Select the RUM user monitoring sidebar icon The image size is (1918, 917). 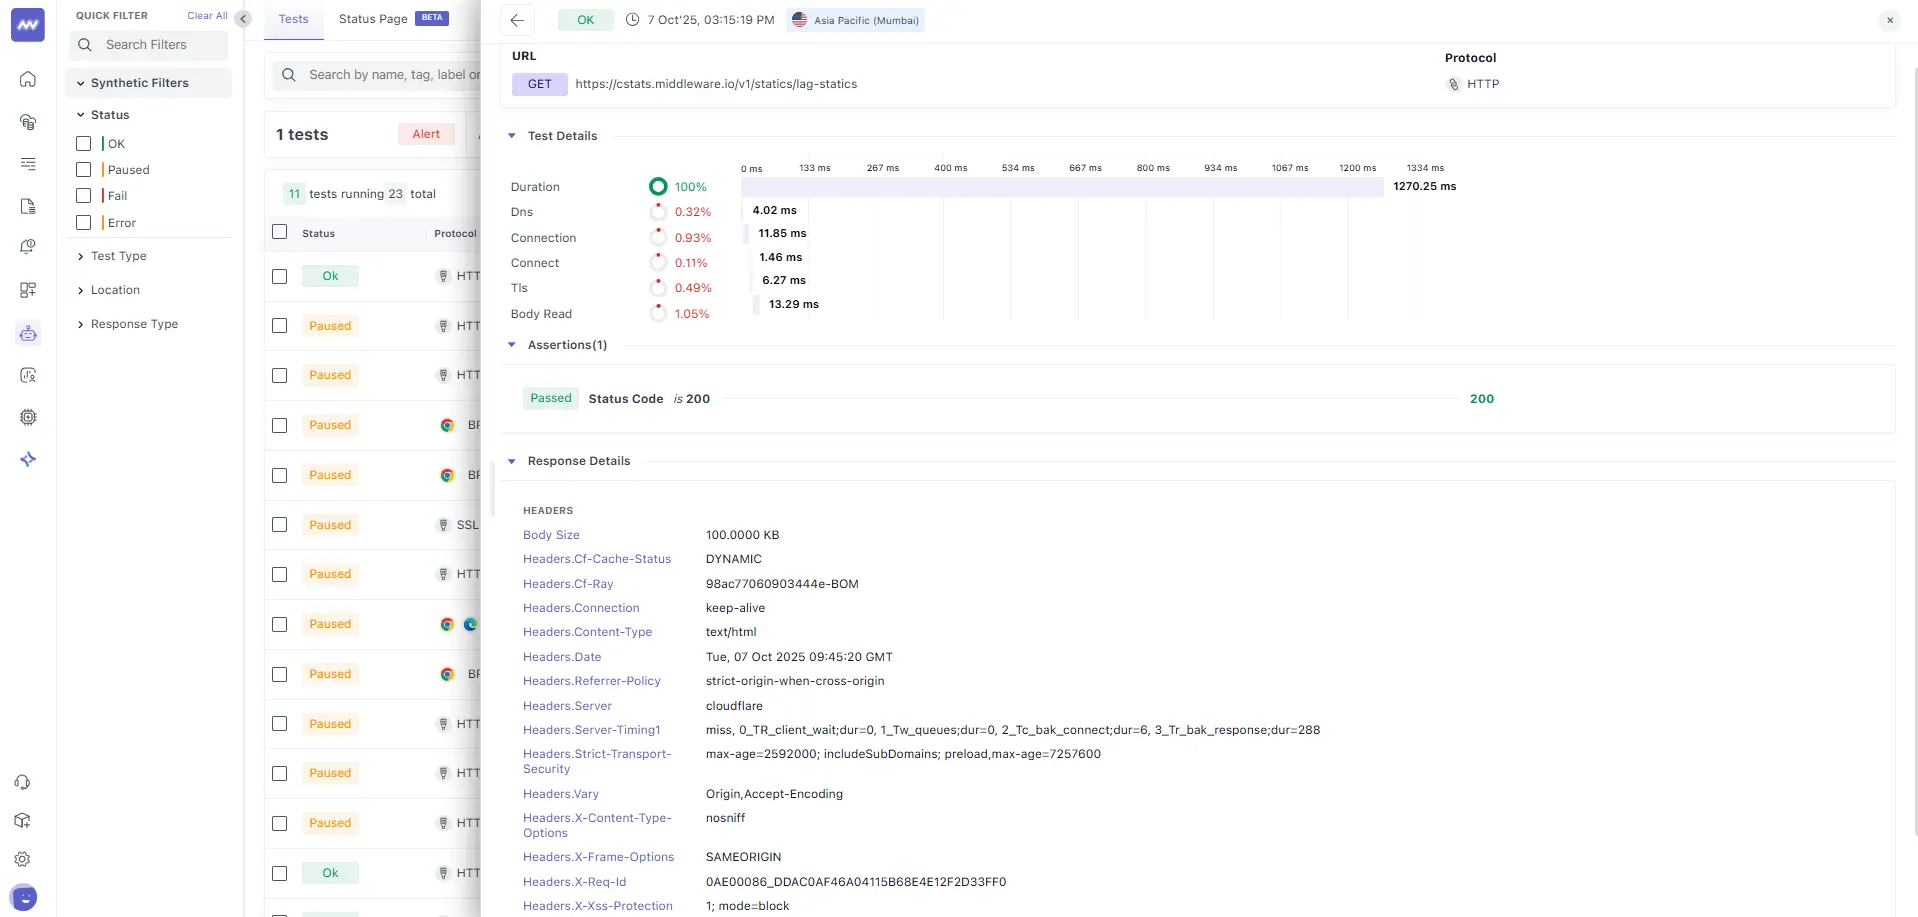(28, 375)
